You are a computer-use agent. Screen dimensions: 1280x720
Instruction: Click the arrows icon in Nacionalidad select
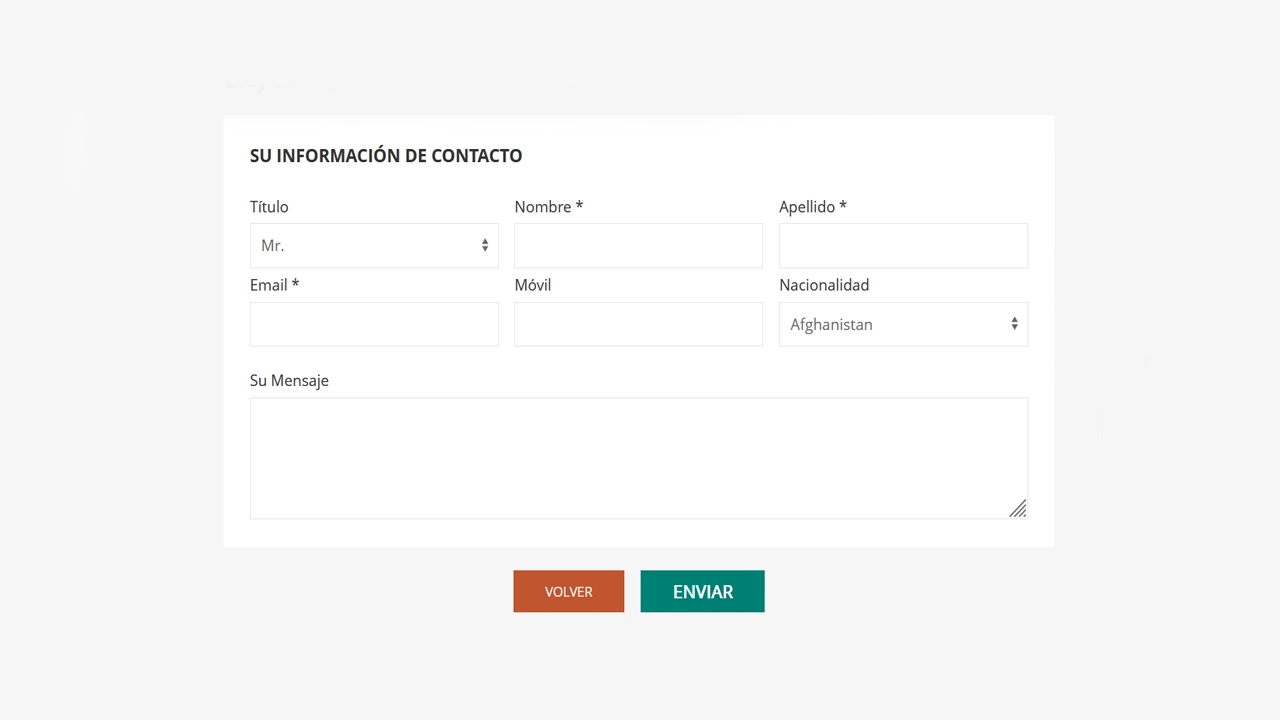1014,324
